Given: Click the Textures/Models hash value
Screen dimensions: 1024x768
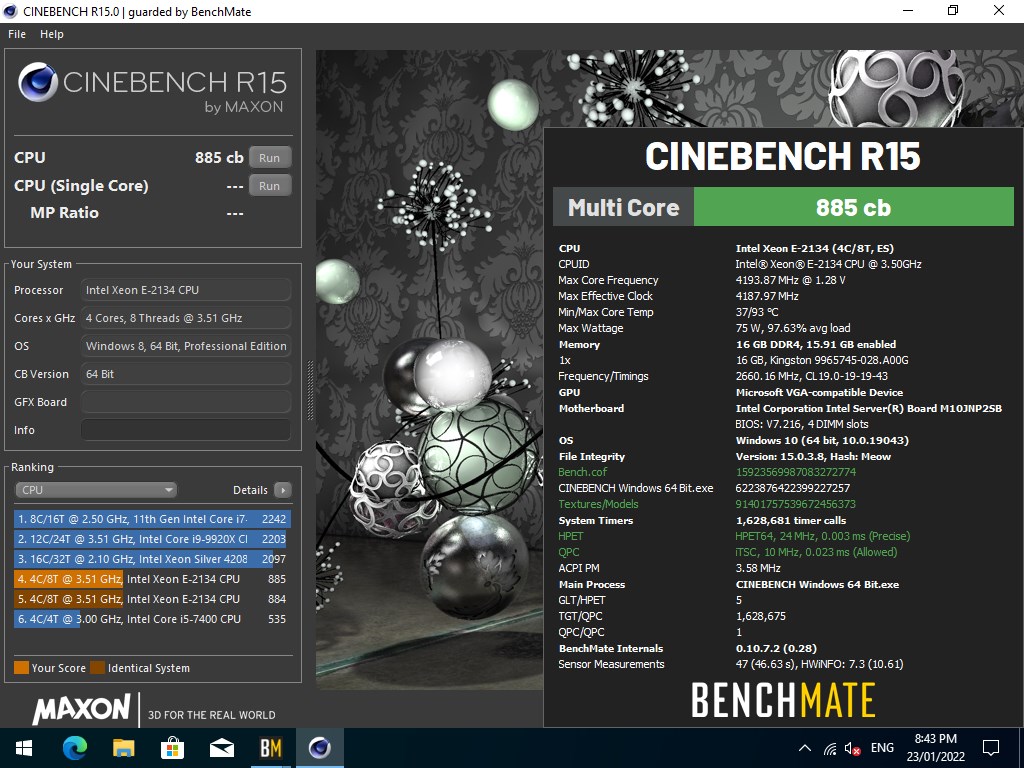Looking at the screenshot, I should [x=795, y=504].
